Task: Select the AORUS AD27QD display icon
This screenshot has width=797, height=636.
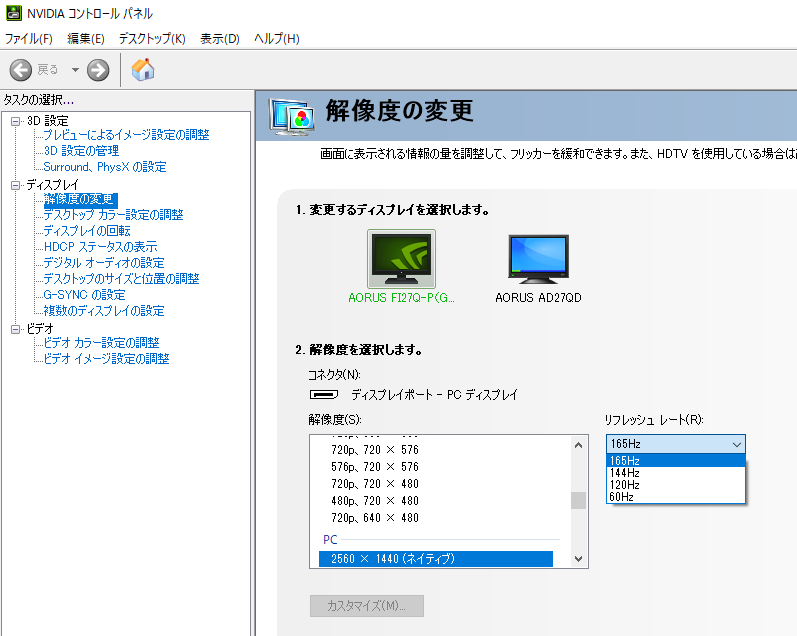Action: [x=538, y=259]
